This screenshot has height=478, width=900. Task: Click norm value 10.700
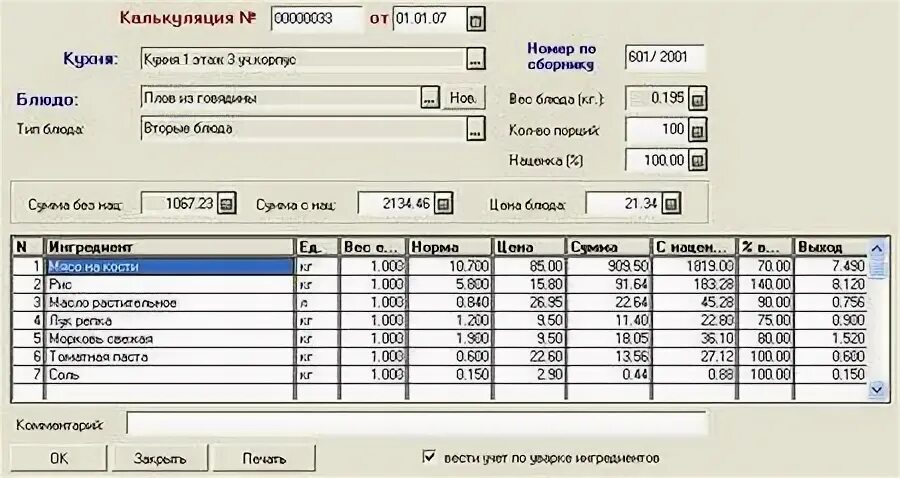click(449, 267)
